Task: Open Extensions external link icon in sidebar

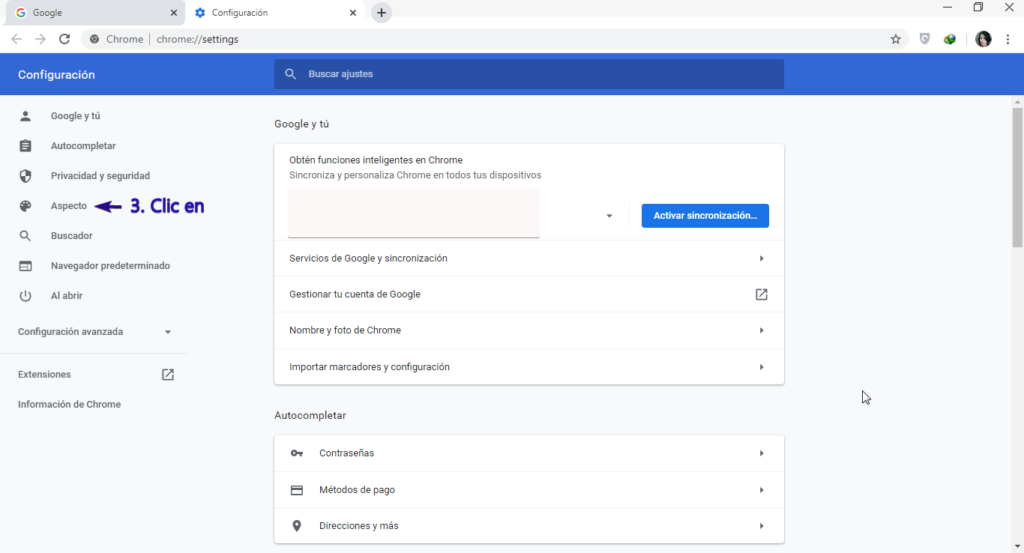Action: pyautogui.click(x=168, y=374)
